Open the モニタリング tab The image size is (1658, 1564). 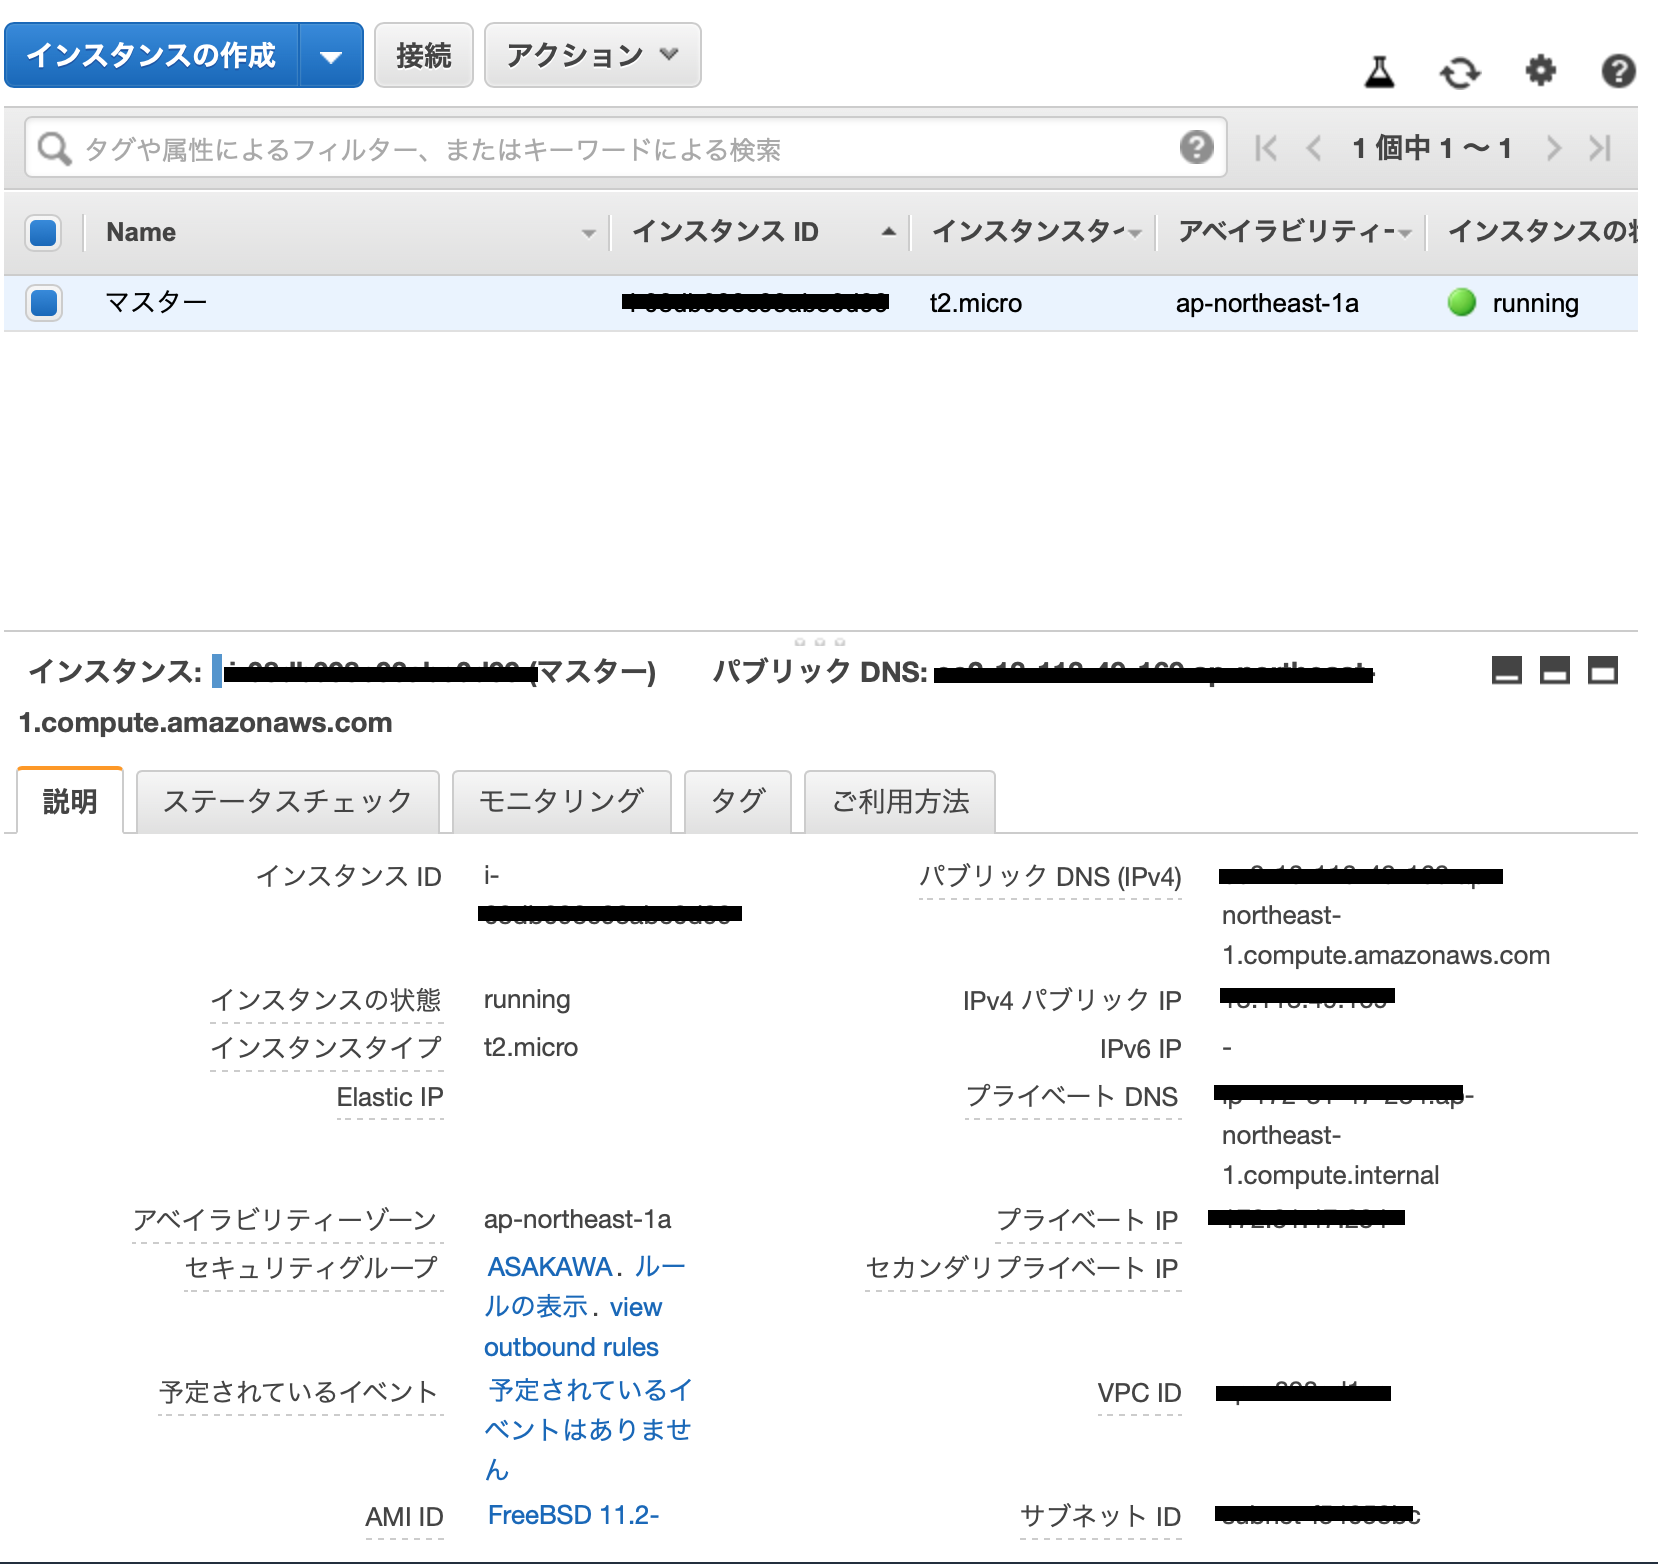click(561, 801)
